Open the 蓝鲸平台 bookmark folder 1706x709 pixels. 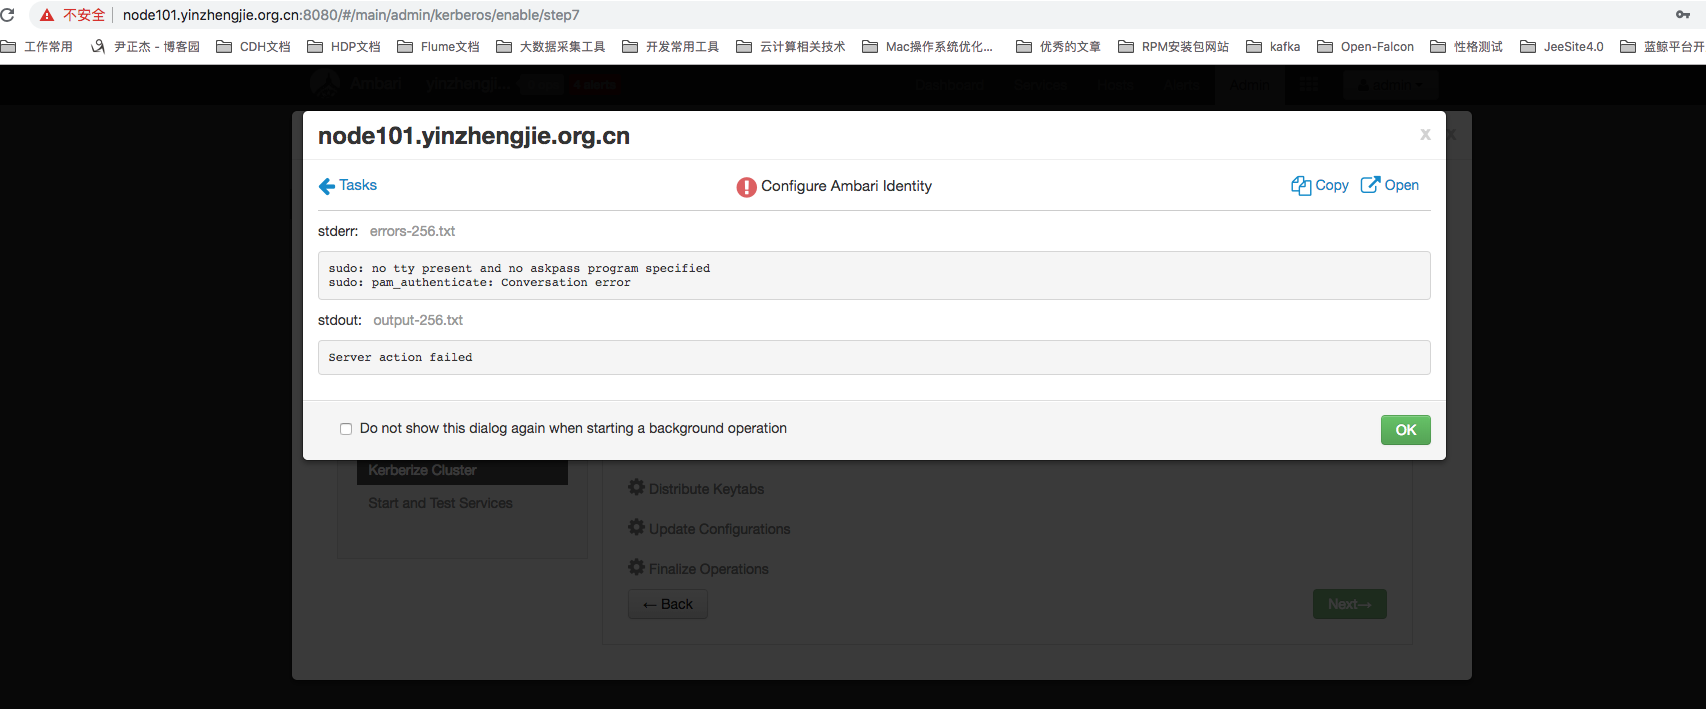1662,47
